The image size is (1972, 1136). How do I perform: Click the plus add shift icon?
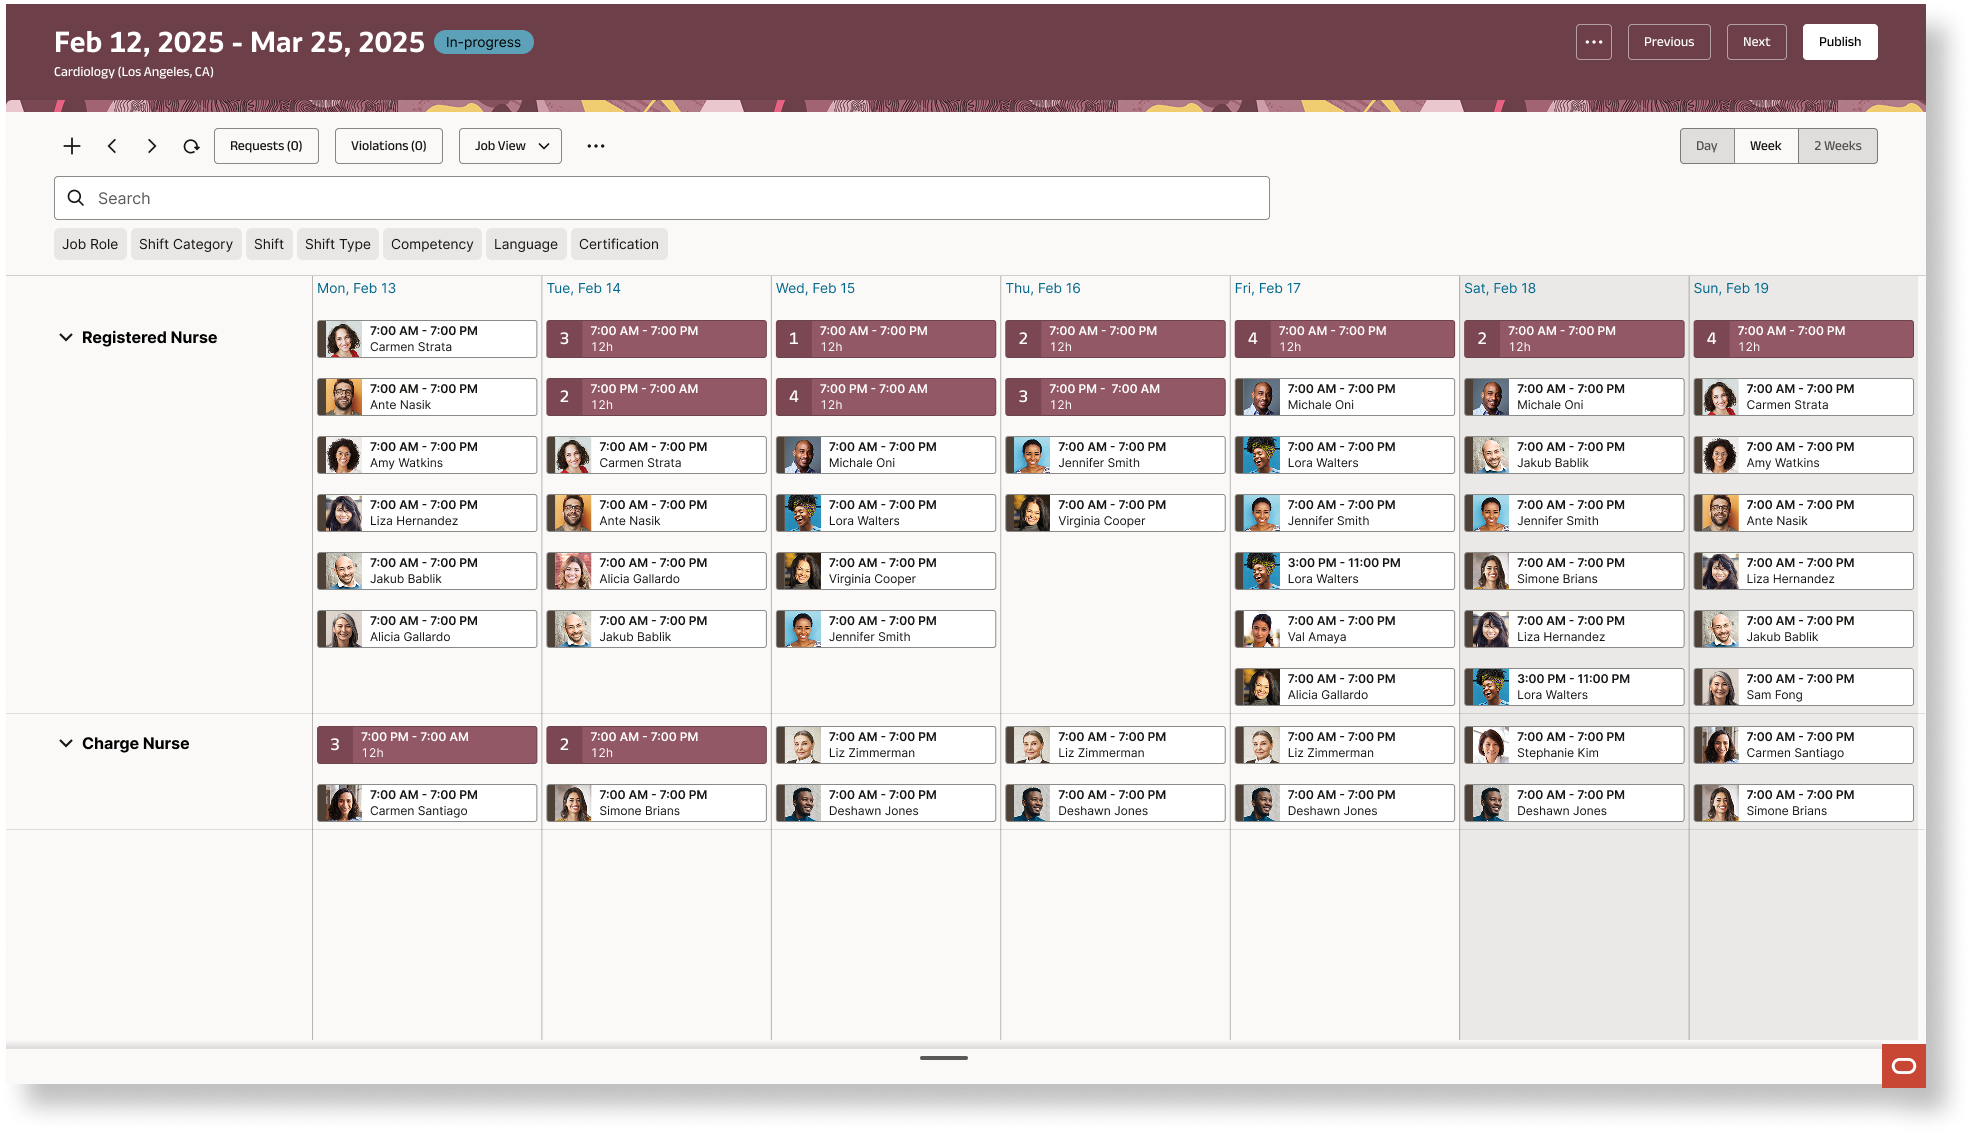pos(72,146)
